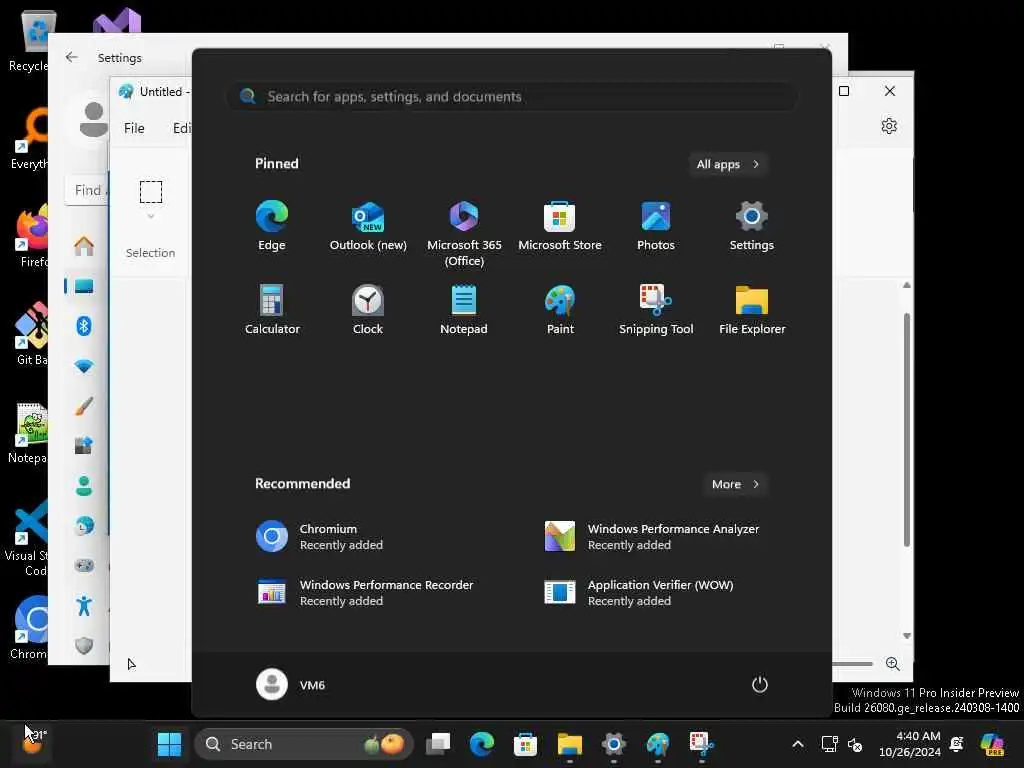Launch Notepad from pinned apps
This screenshot has height=768, width=1024.
pyautogui.click(x=464, y=310)
